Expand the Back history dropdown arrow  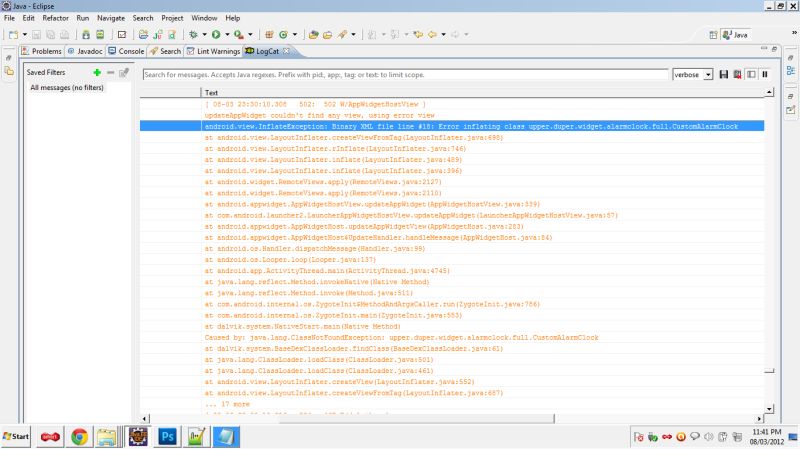(x=443, y=35)
